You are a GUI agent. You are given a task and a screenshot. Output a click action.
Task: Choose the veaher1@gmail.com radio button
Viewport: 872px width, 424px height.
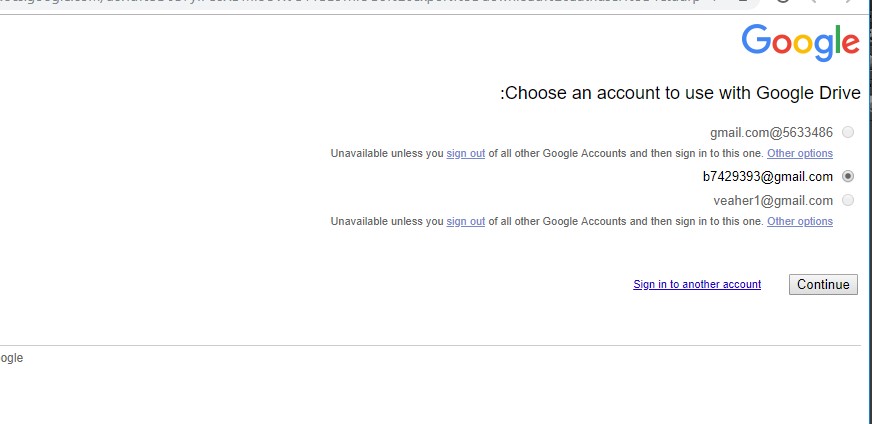click(848, 200)
